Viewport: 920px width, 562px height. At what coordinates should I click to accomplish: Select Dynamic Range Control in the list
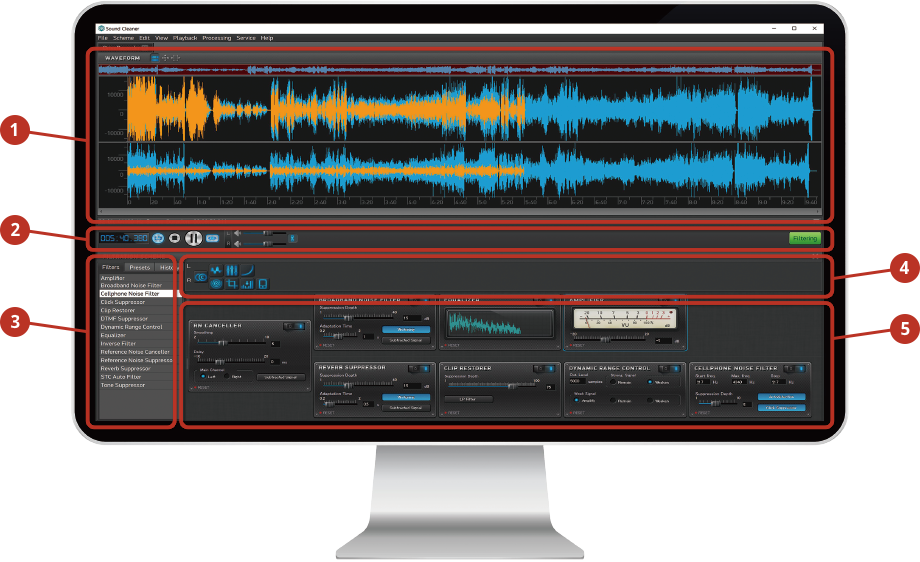point(136,327)
